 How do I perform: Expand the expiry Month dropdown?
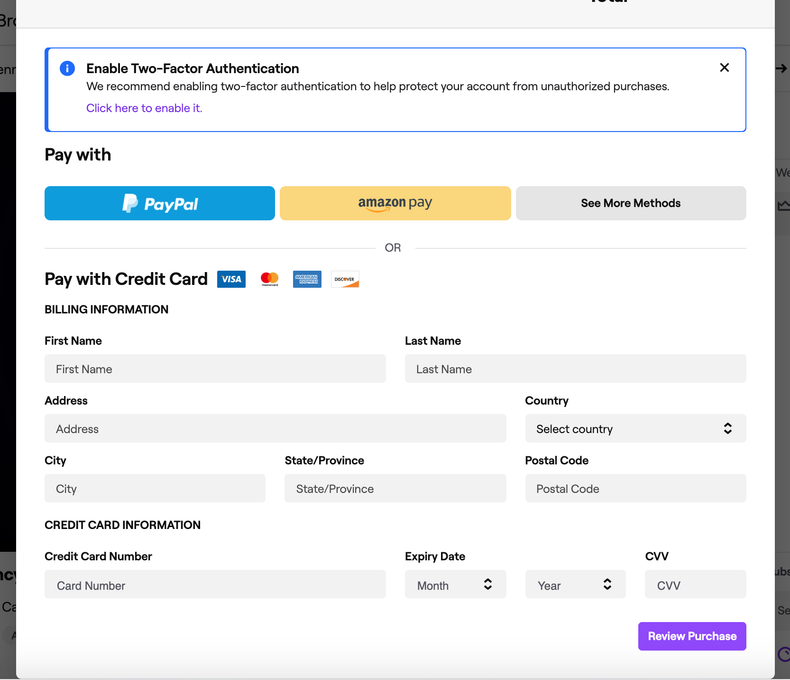(455, 585)
